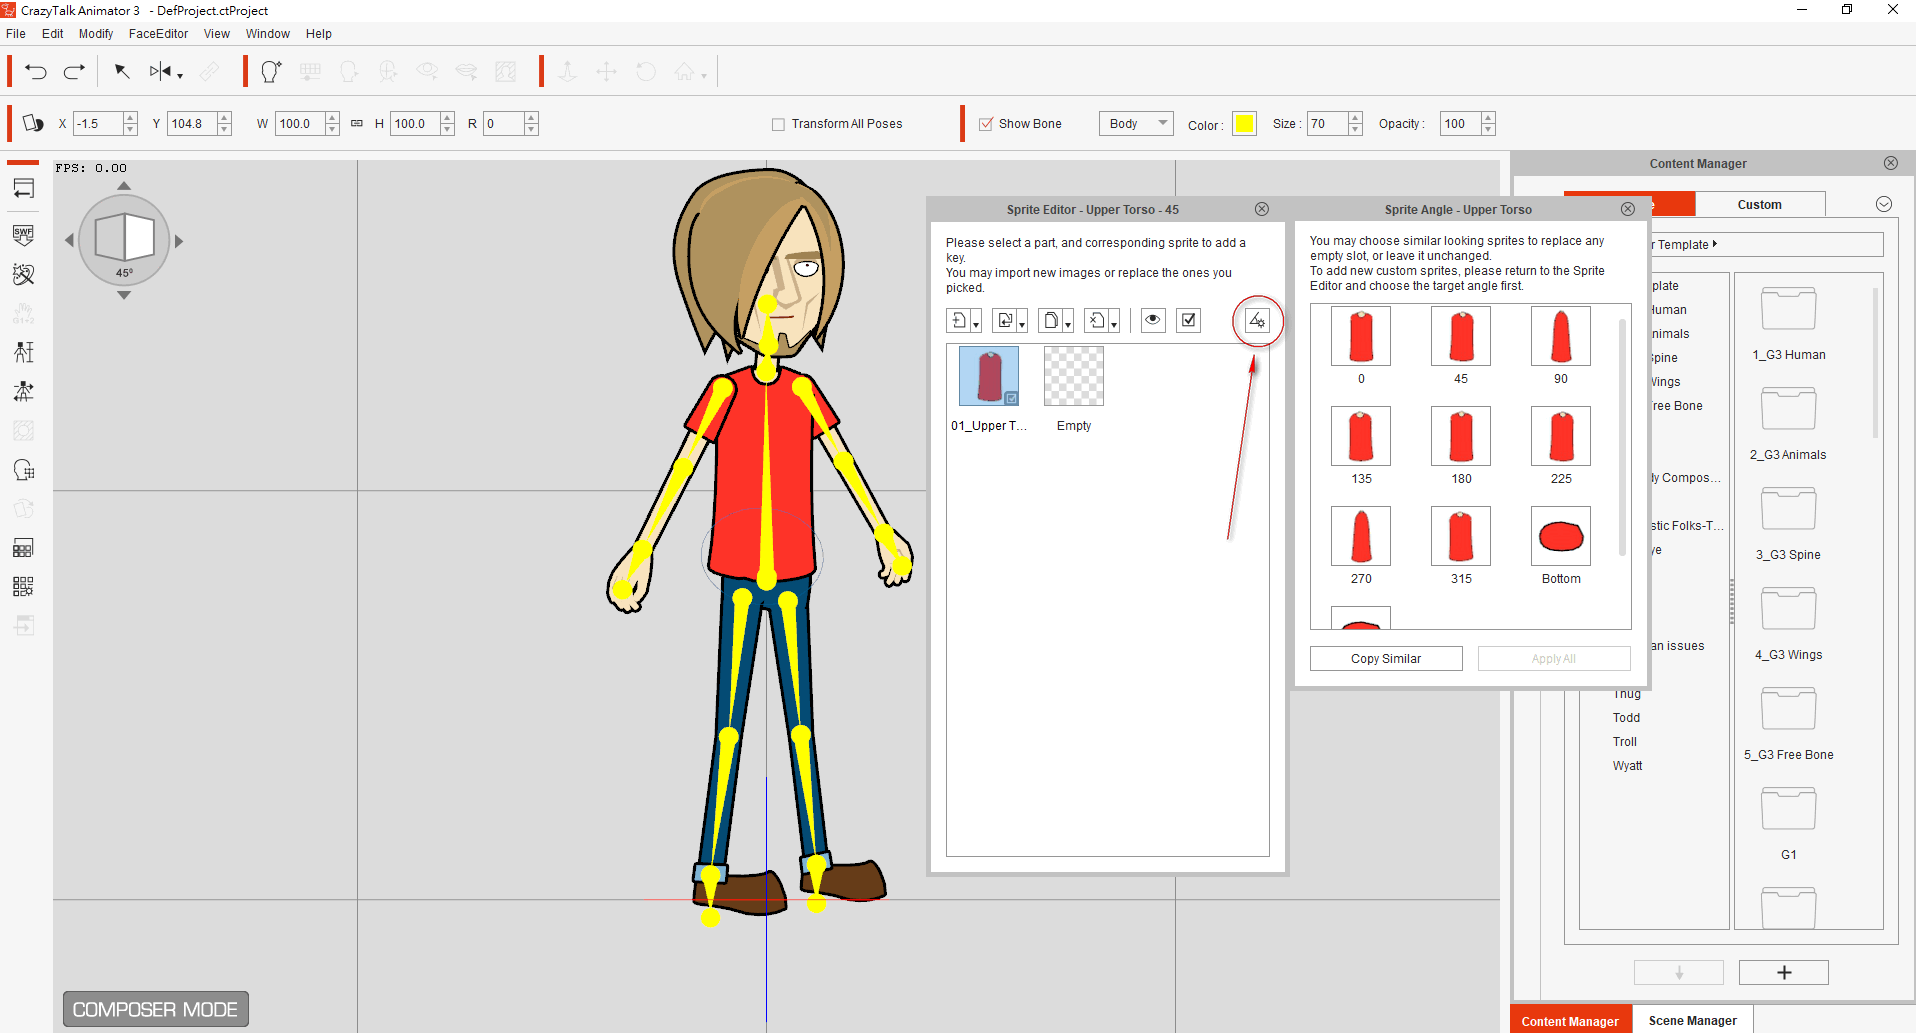The height and width of the screenshot is (1033, 1916).
Task: Select the 01_Upper Torso sprite thumbnail
Action: click(989, 376)
